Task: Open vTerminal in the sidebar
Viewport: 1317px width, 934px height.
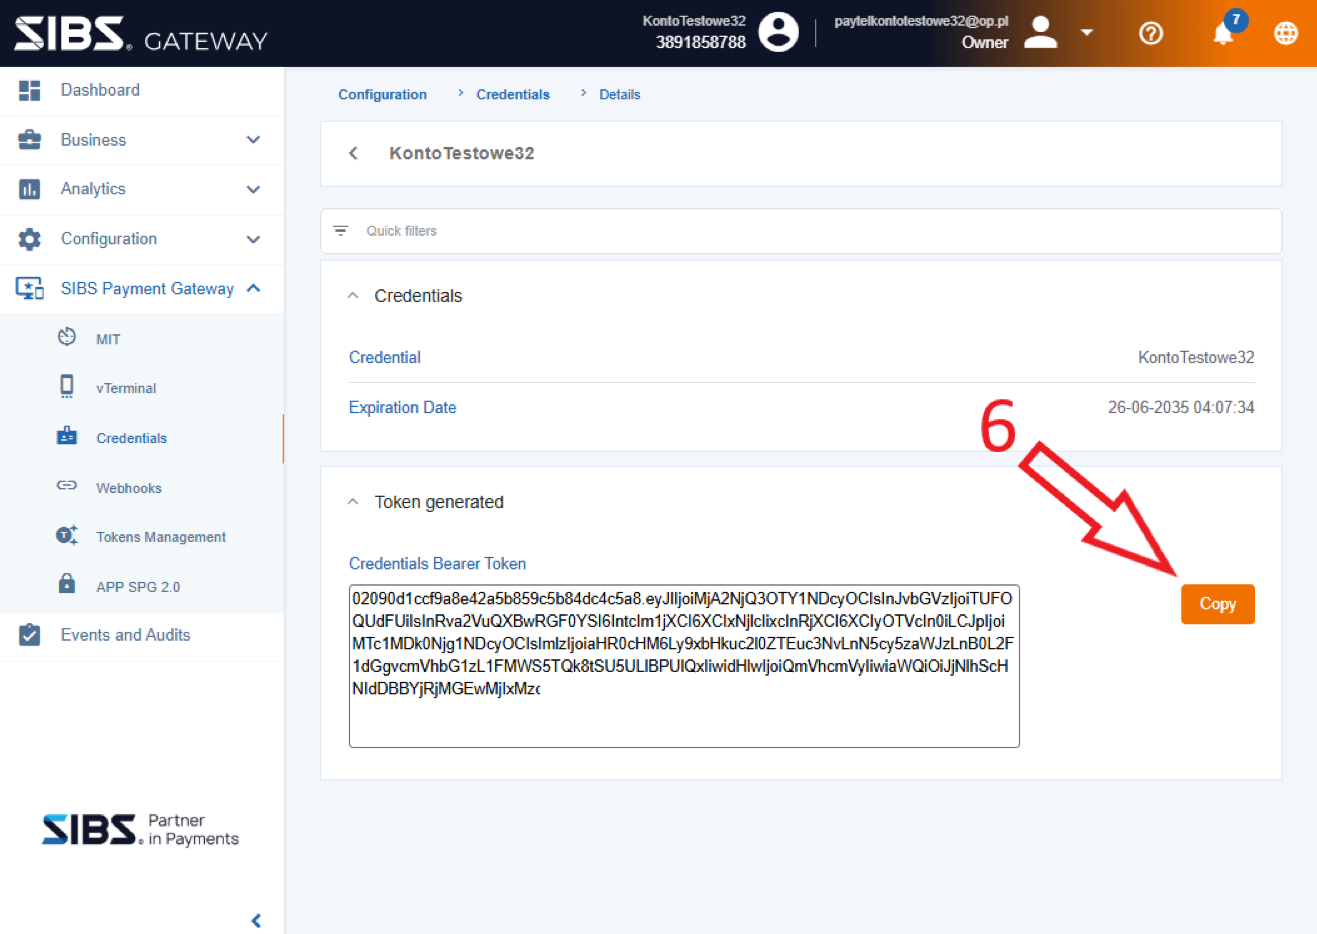Action: [x=126, y=388]
